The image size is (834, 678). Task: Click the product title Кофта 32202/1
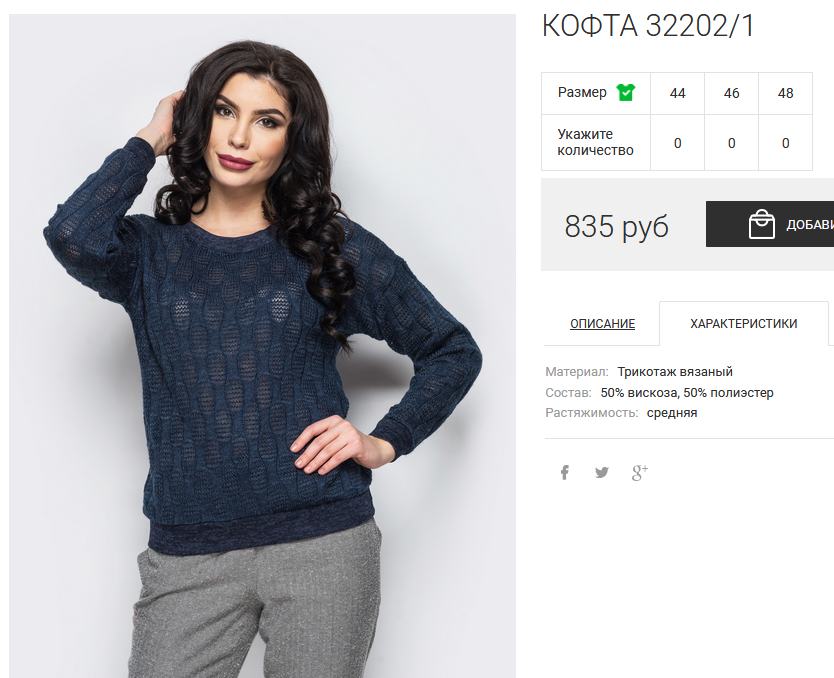click(648, 25)
